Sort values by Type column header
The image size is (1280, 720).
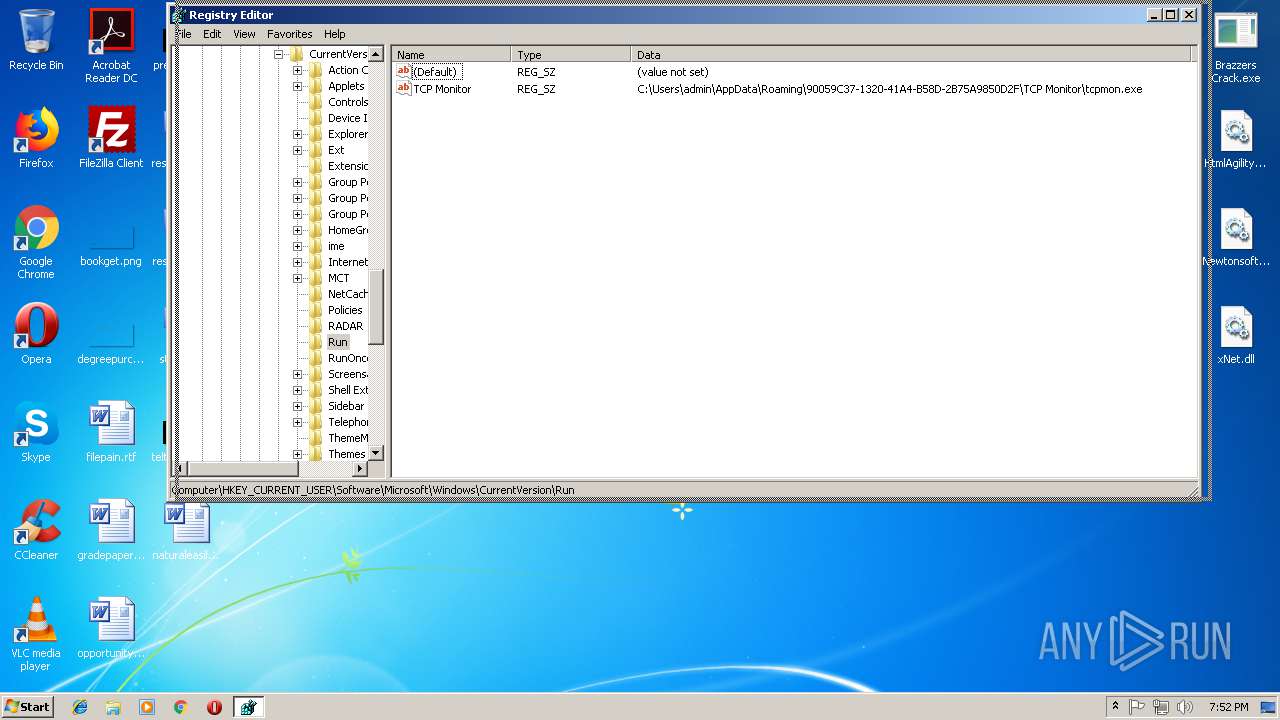571,55
